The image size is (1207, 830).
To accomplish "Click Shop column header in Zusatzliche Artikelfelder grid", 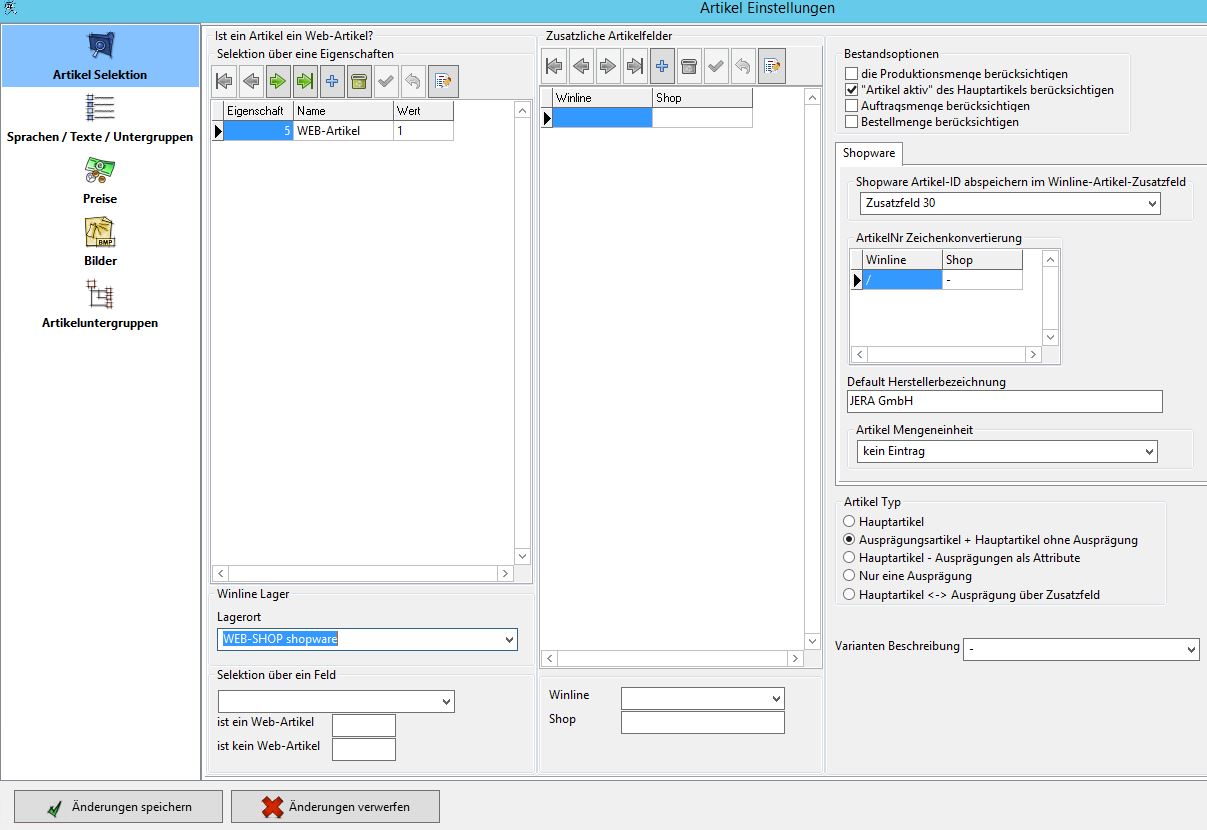I will tap(702, 98).
